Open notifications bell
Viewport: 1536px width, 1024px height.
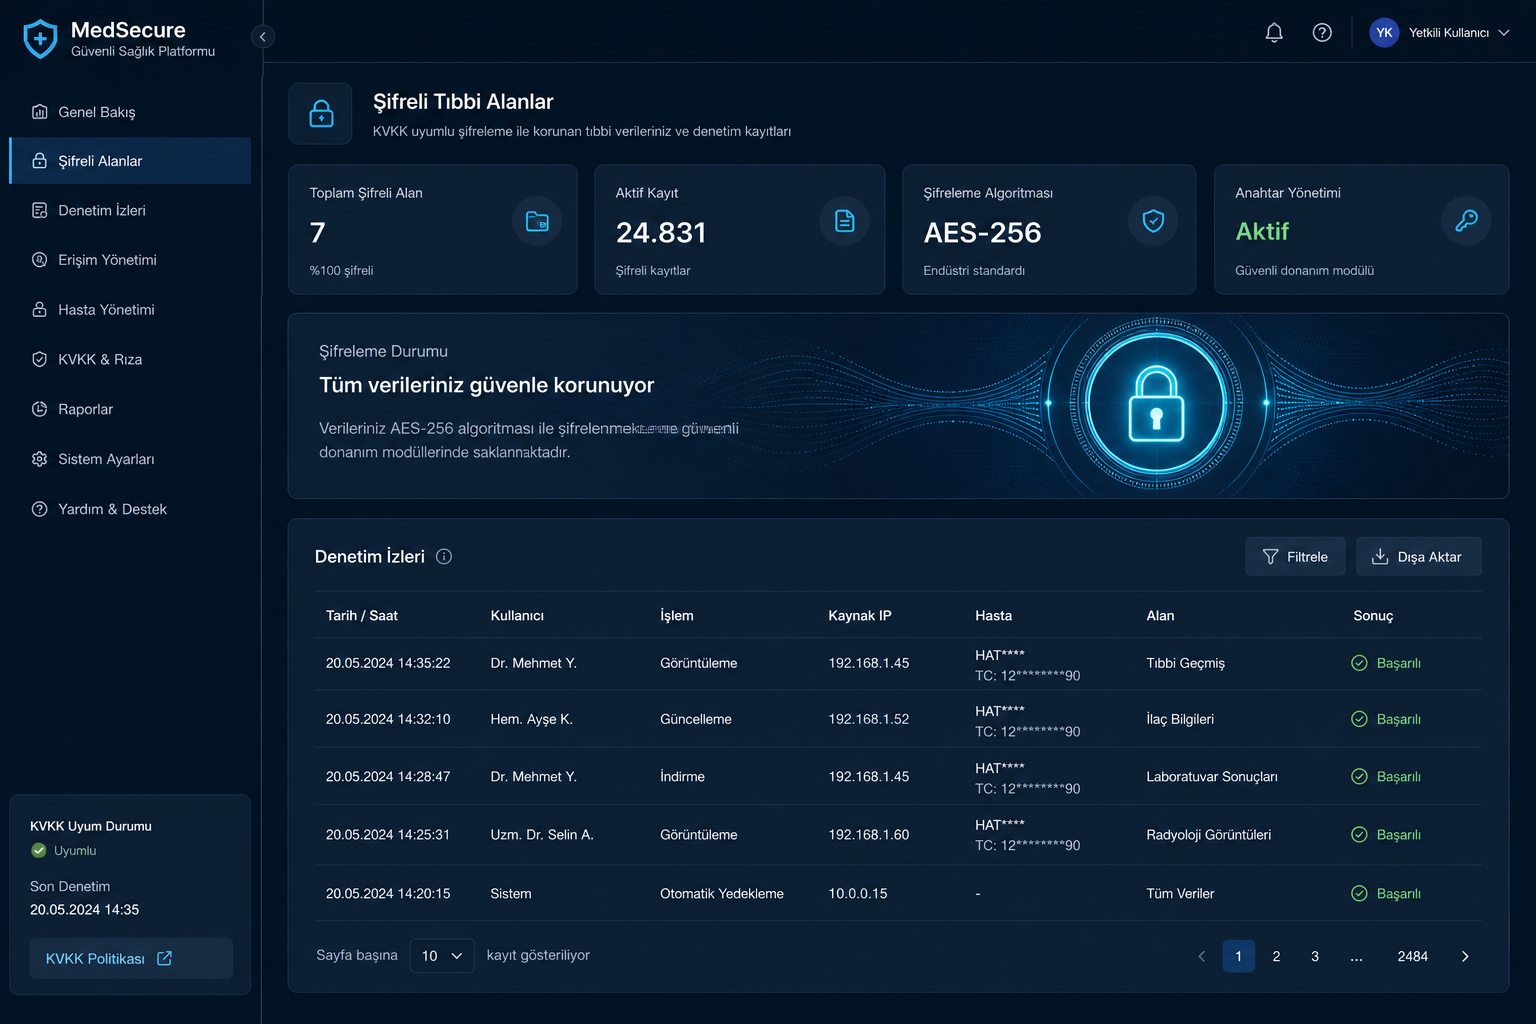[x=1274, y=33]
